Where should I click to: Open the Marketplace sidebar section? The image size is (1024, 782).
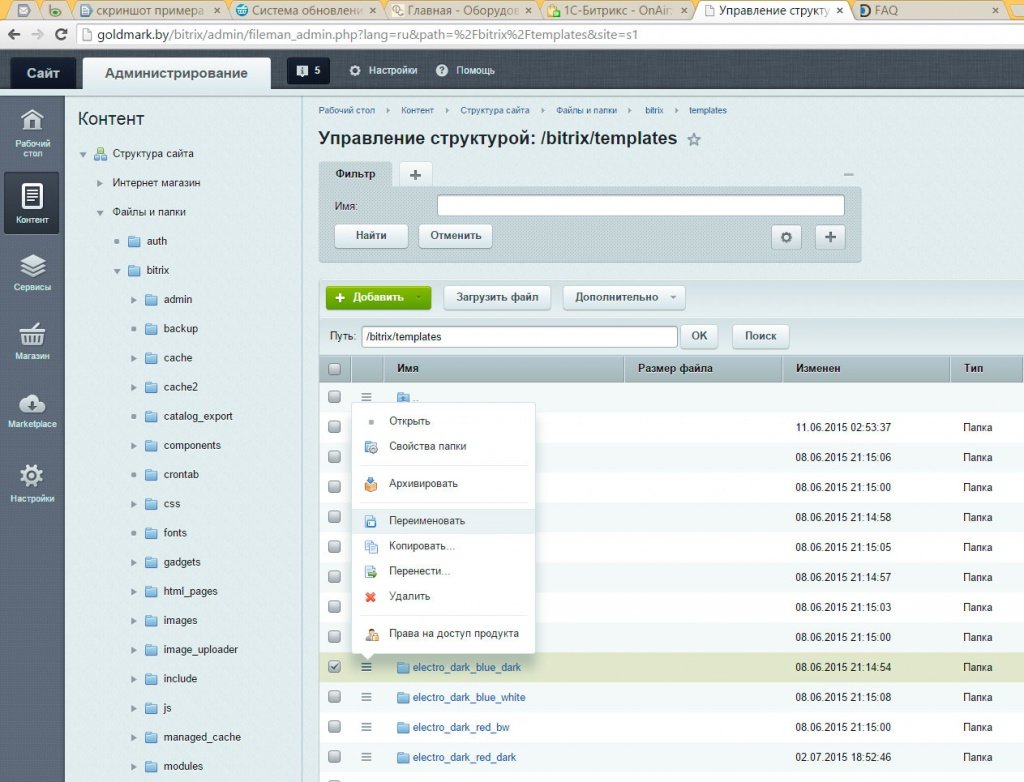click(32, 411)
